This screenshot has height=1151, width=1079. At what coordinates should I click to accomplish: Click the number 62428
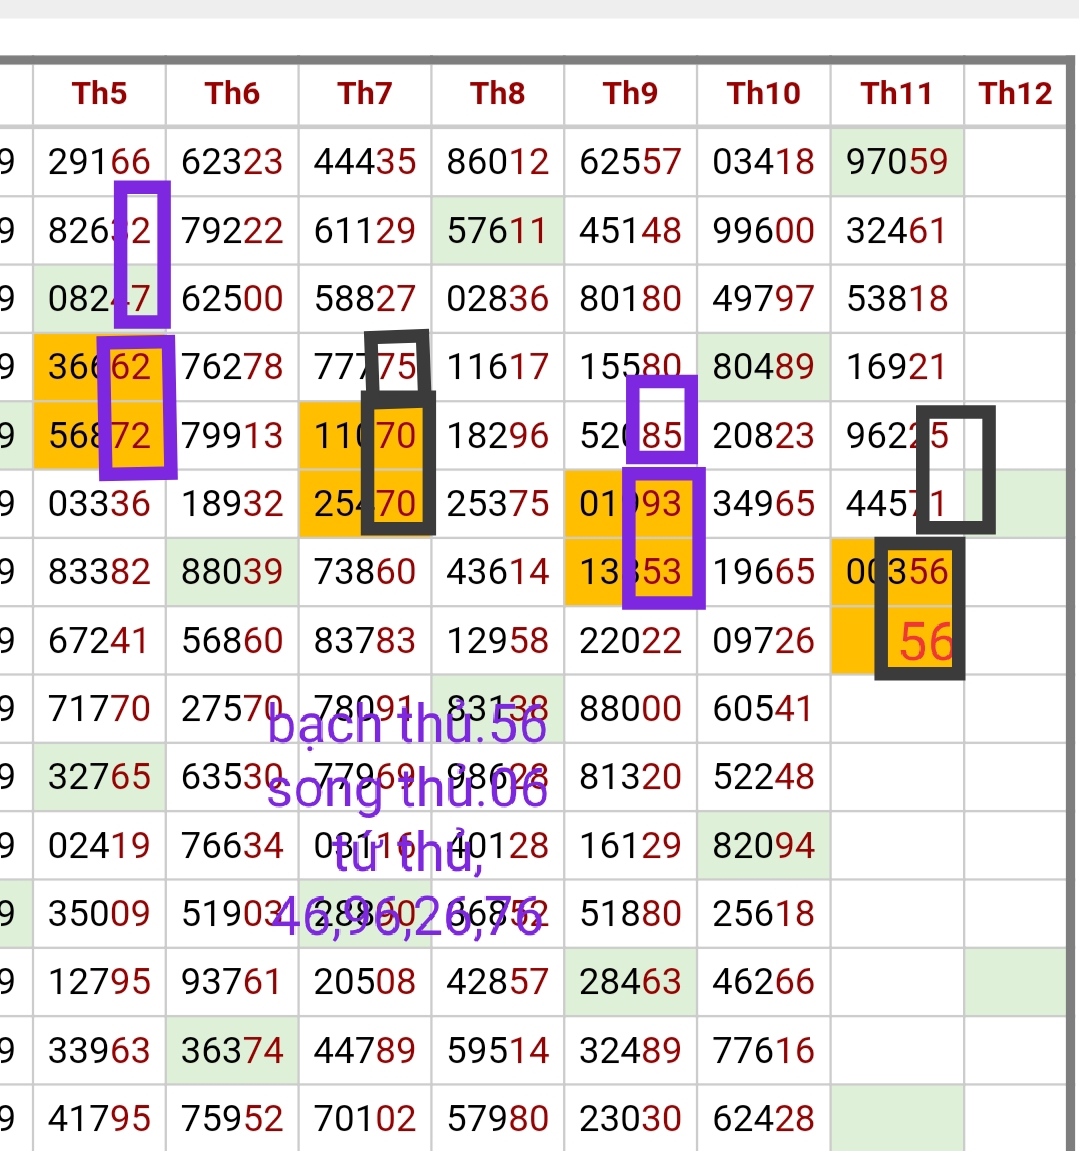pos(763,1119)
